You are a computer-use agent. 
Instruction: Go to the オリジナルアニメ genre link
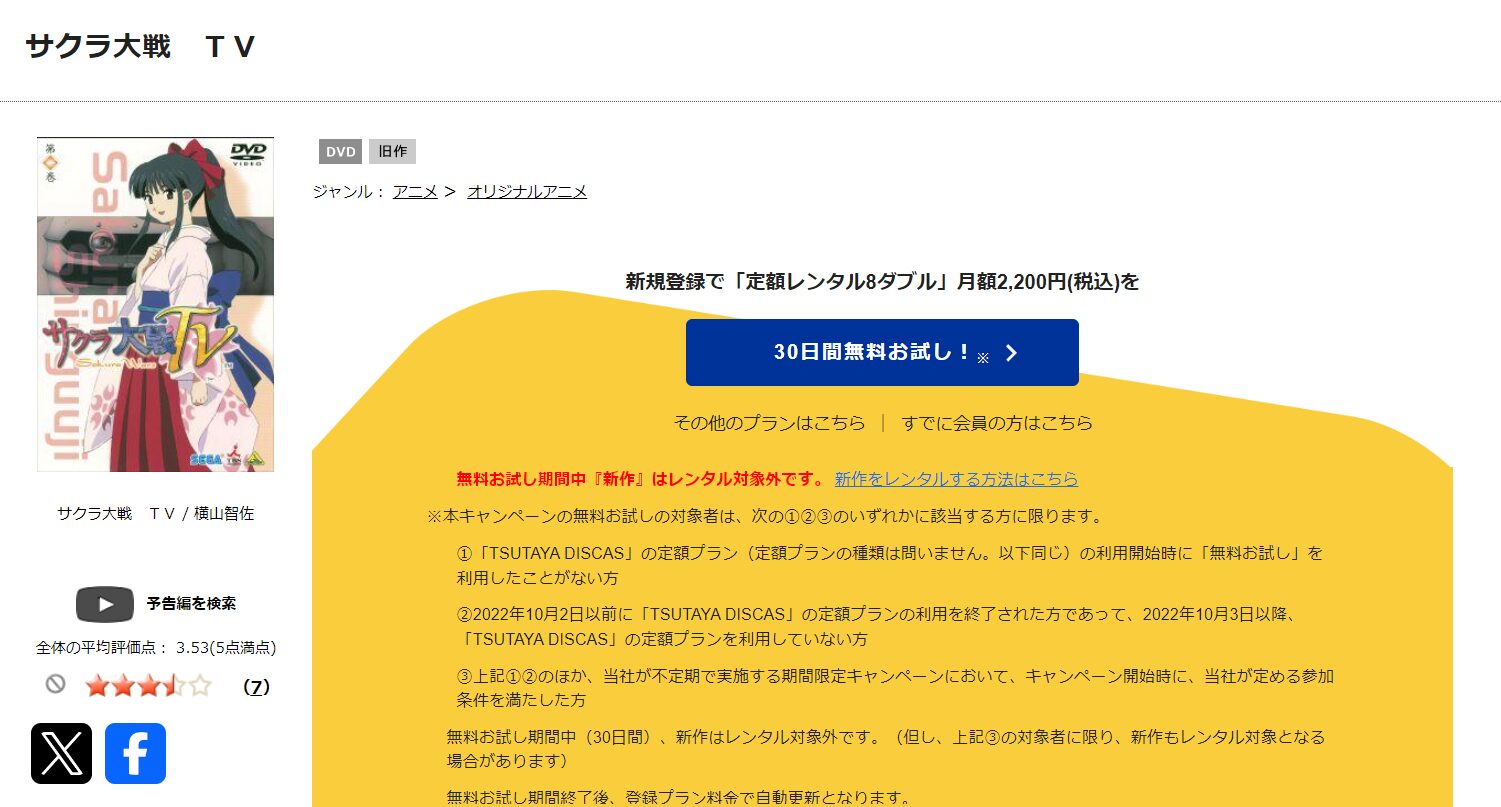coord(527,191)
